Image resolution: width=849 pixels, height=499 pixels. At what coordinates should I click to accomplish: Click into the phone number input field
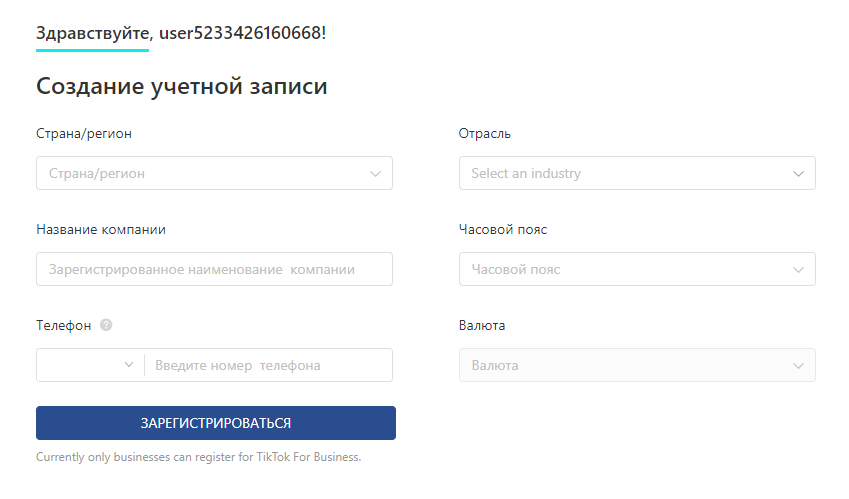(268, 365)
